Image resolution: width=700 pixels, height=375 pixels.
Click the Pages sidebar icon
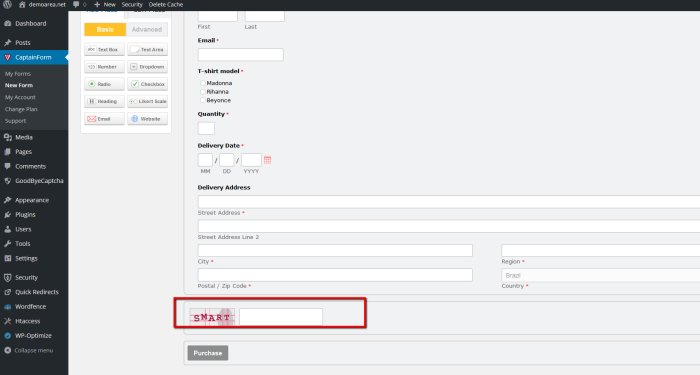pyautogui.click(x=8, y=152)
